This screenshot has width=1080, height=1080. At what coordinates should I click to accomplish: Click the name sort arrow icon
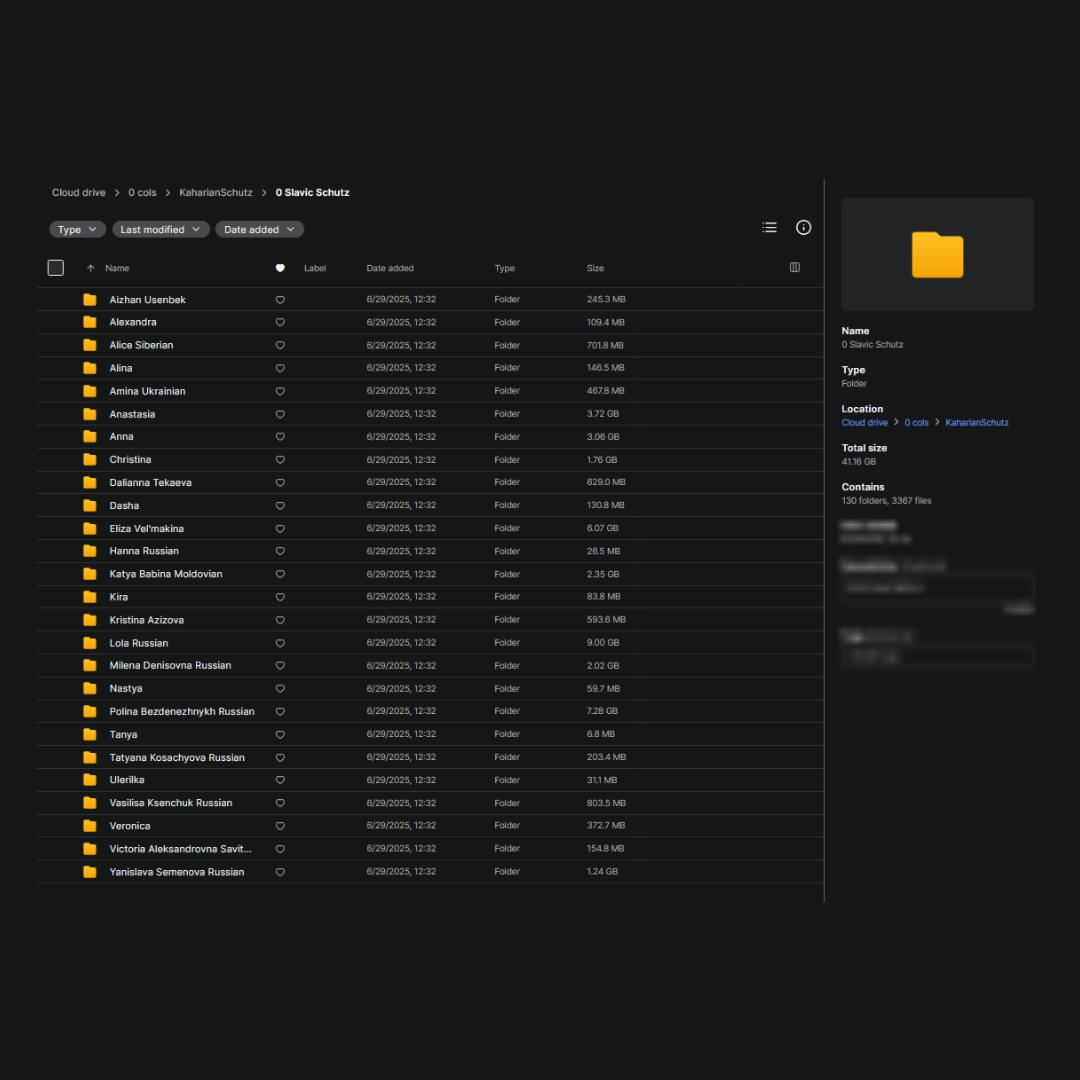coord(91,268)
